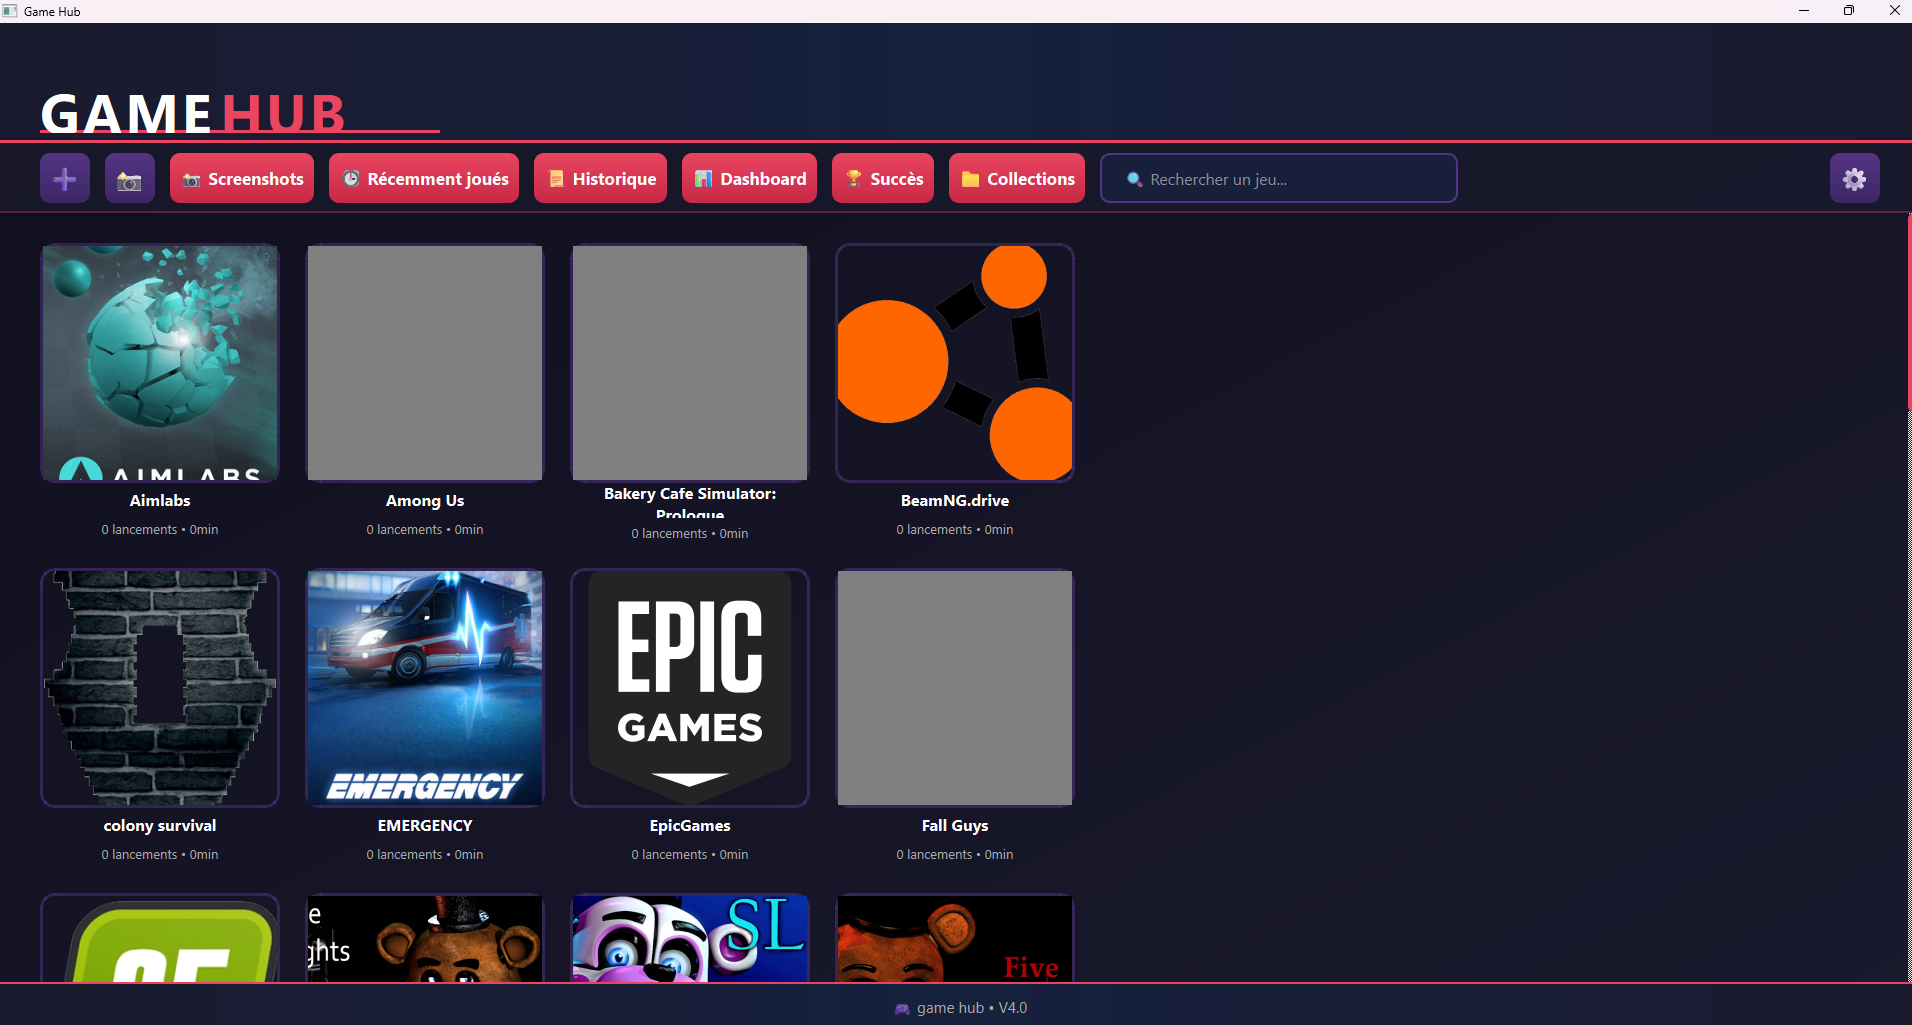Select the EpicGames logo tile
The height and width of the screenshot is (1025, 1912).
690,688
